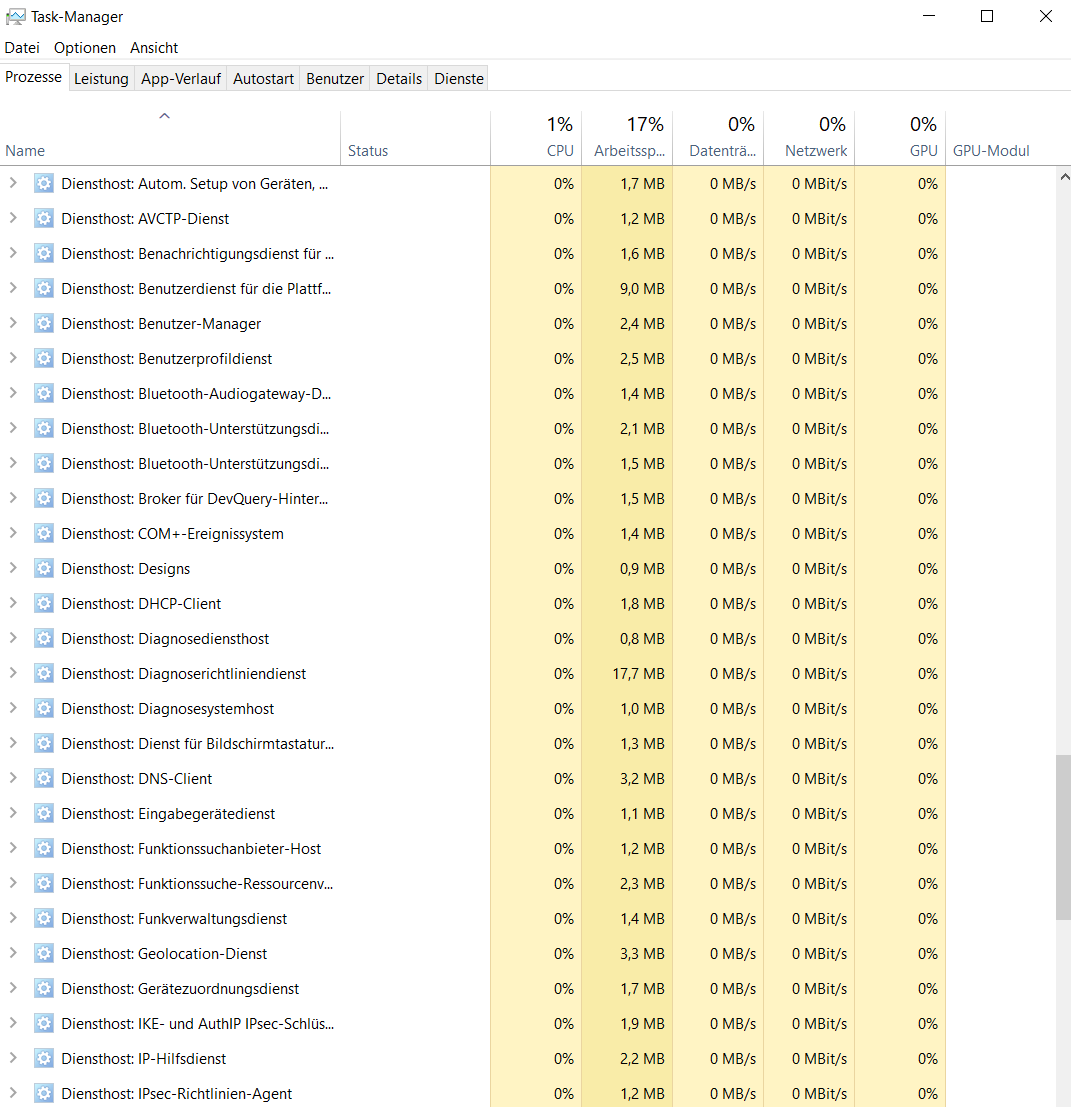Click the Task-Manager app icon in title bar
The image size is (1071, 1107).
[x=15, y=16]
